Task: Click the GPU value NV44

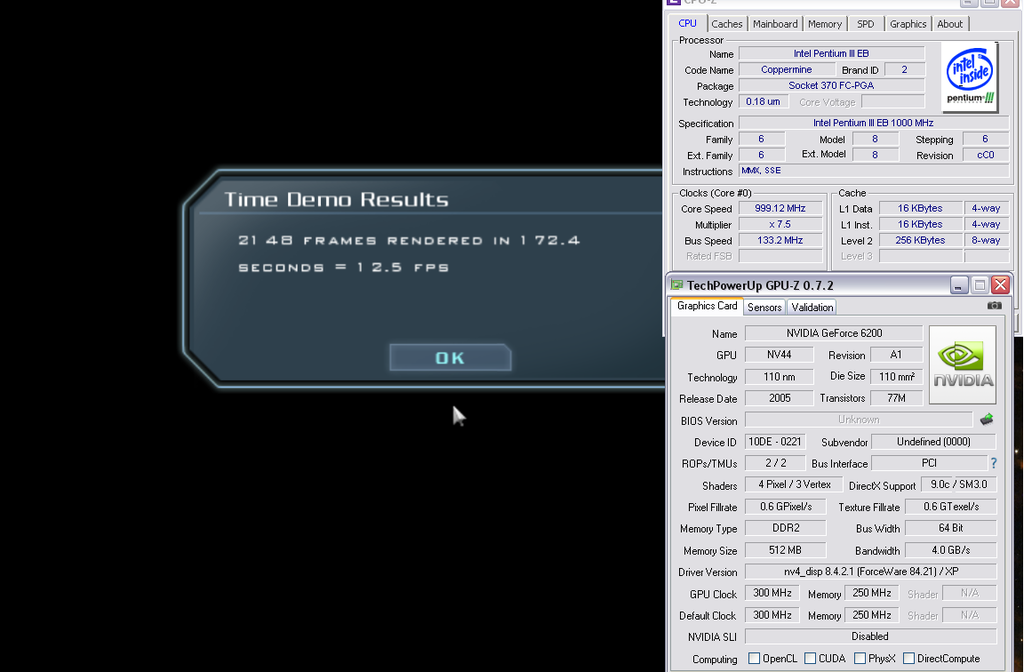Action: point(779,355)
